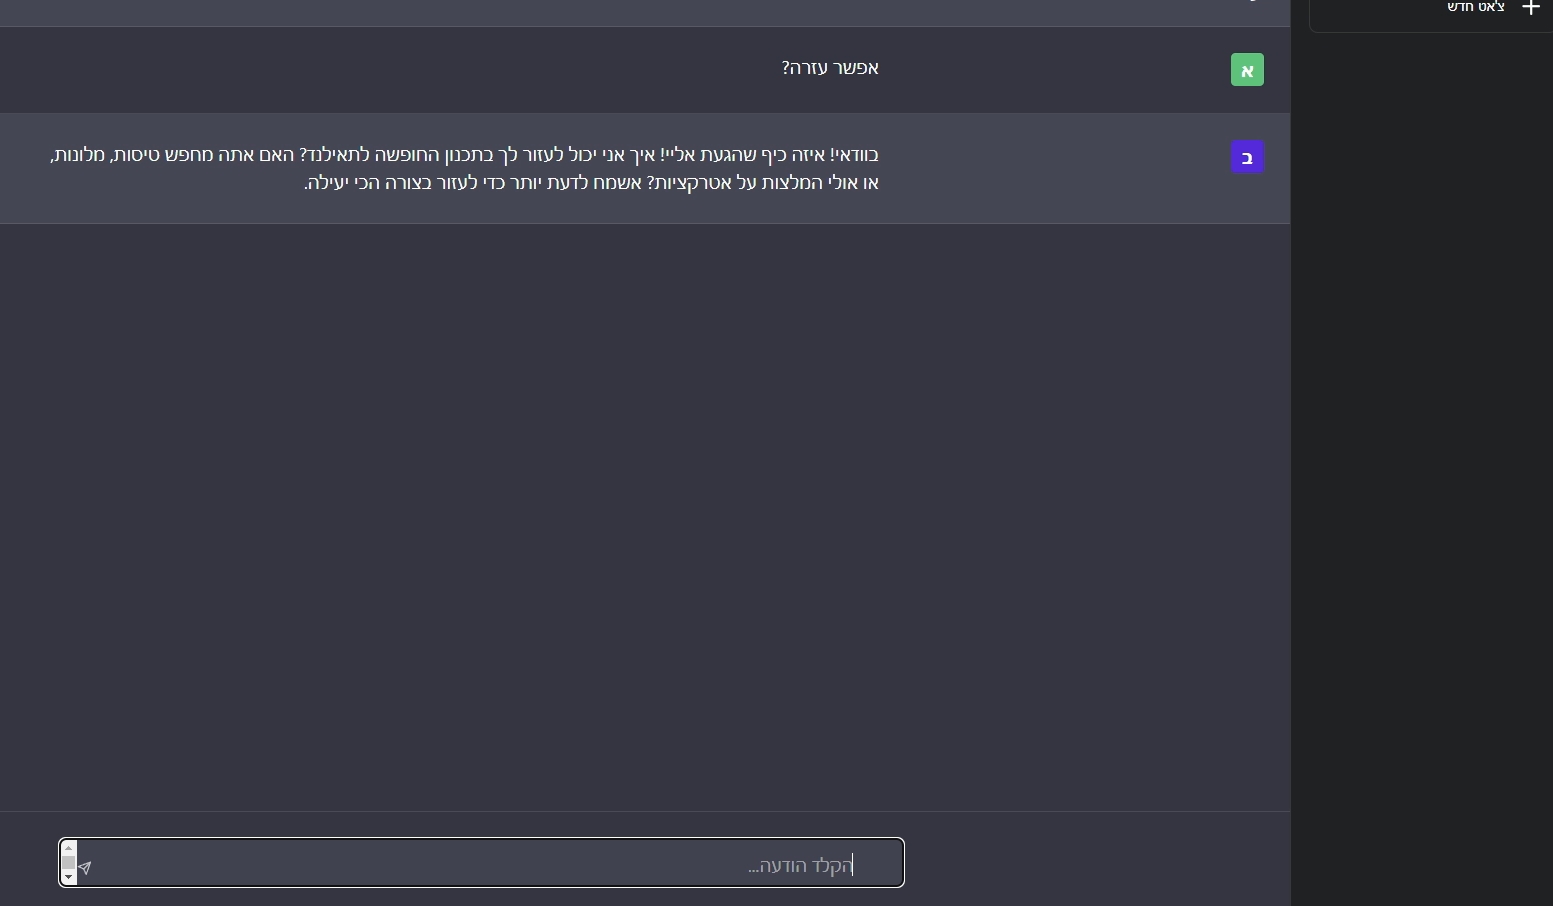
Task: Click the reply's first line starting בוודאי
Action: tap(464, 155)
